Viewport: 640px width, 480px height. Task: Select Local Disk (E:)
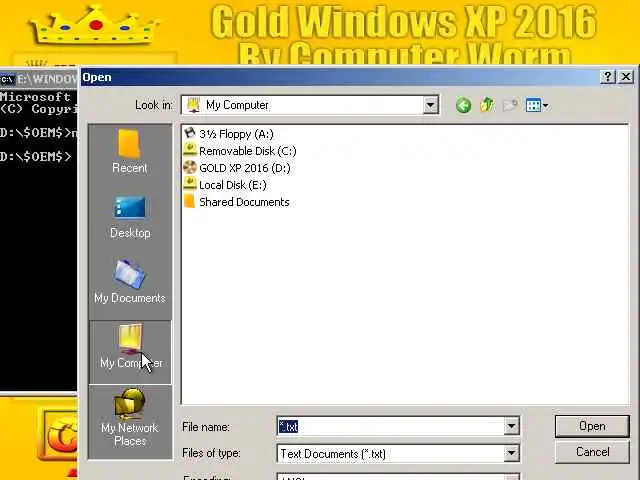[225, 185]
